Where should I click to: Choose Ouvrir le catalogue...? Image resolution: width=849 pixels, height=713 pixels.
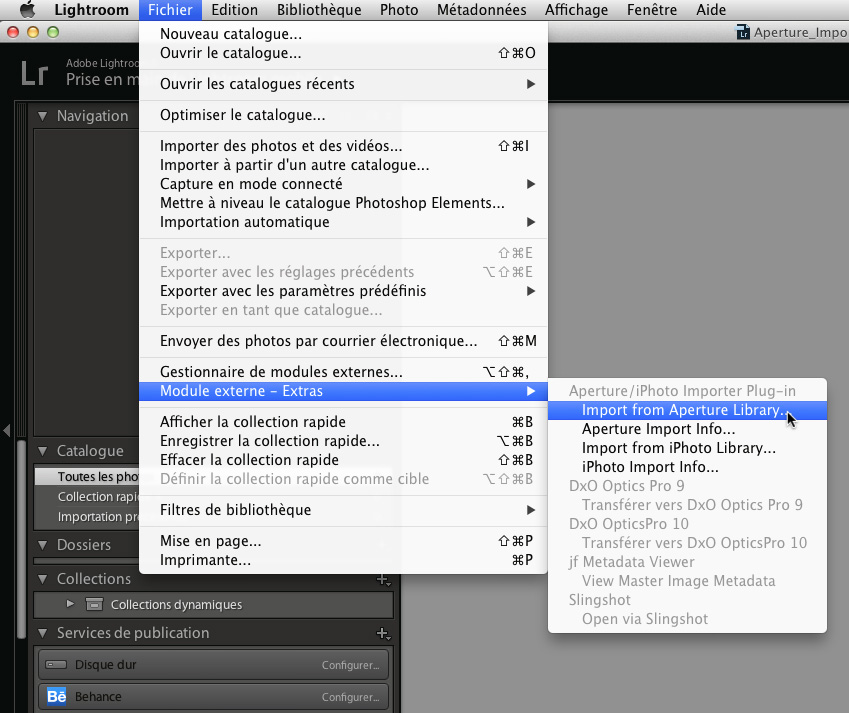pyautogui.click(x=343, y=53)
